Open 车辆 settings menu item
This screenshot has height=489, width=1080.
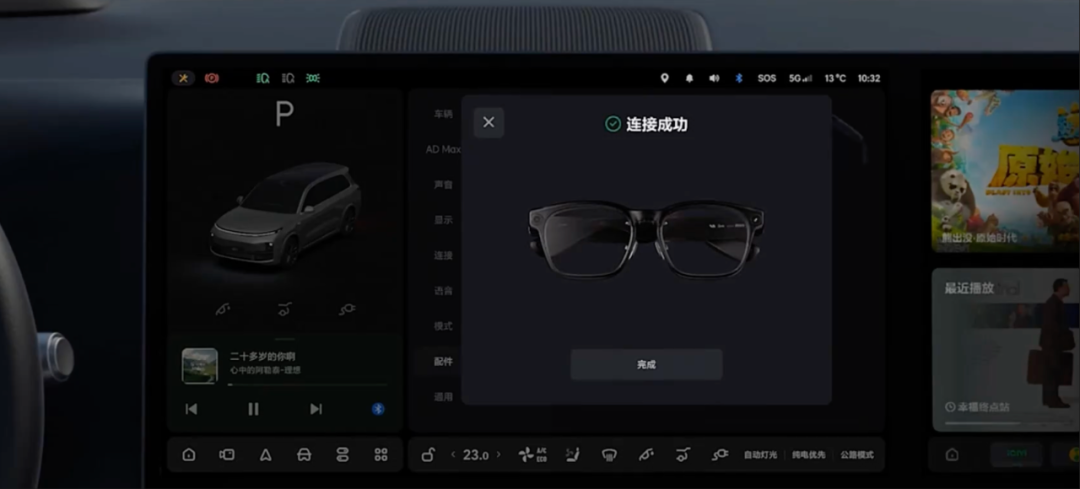click(443, 114)
